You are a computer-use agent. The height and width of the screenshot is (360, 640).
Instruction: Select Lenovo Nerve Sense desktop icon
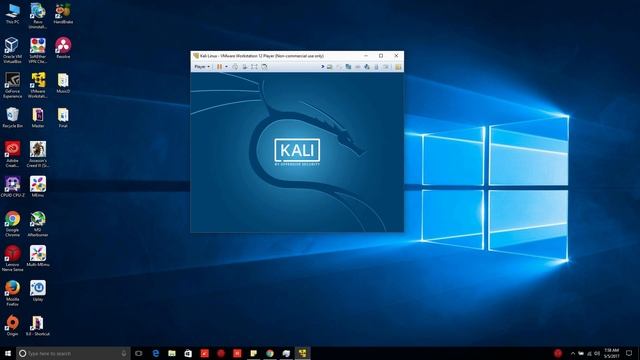[x=12, y=258]
